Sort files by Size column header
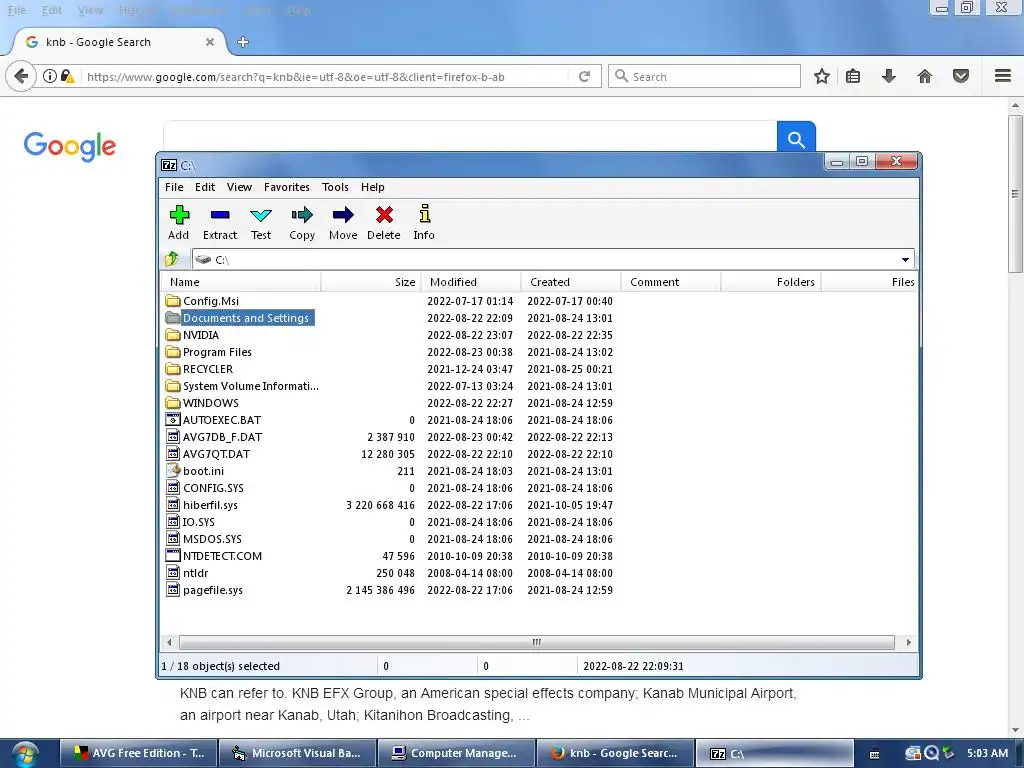The width and height of the screenshot is (1024, 768). pyautogui.click(x=371, y=282)
